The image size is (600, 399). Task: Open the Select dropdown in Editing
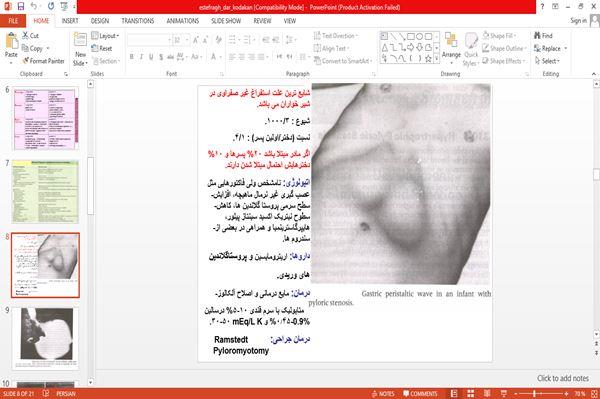pyautogui.click(x=547, y=61)
